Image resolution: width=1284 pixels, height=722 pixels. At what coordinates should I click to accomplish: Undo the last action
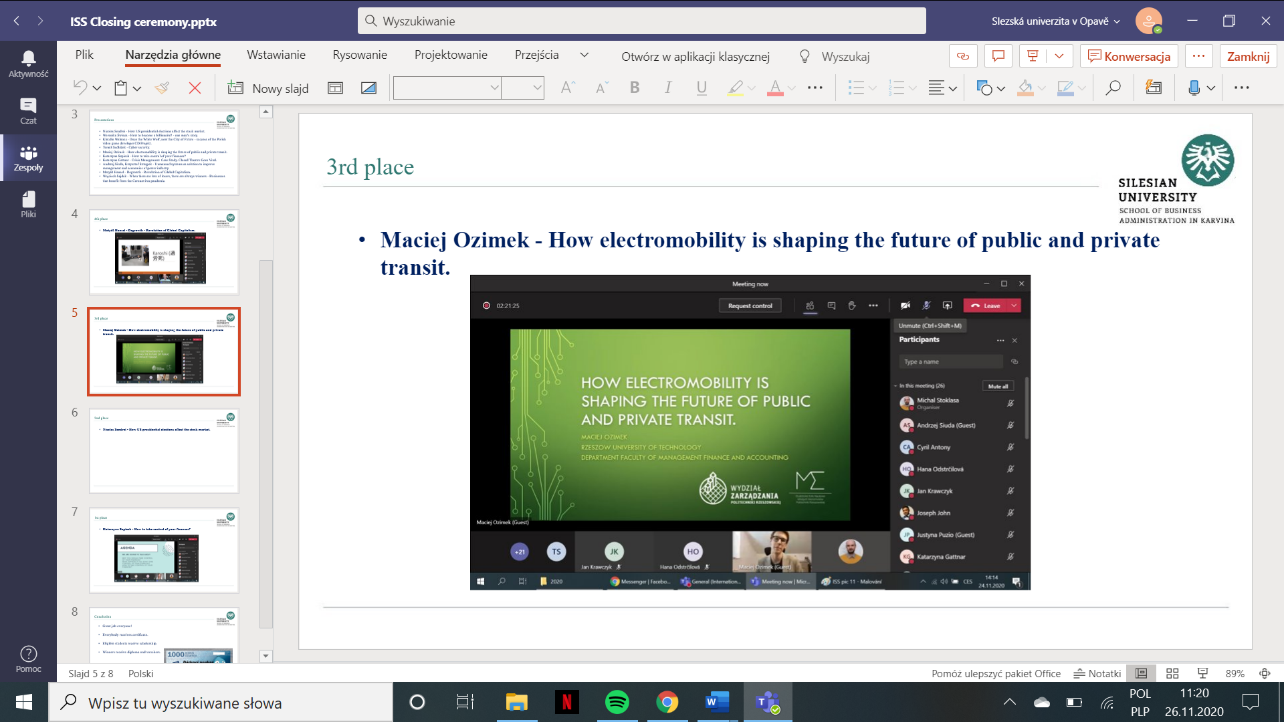tap(81, 88)
